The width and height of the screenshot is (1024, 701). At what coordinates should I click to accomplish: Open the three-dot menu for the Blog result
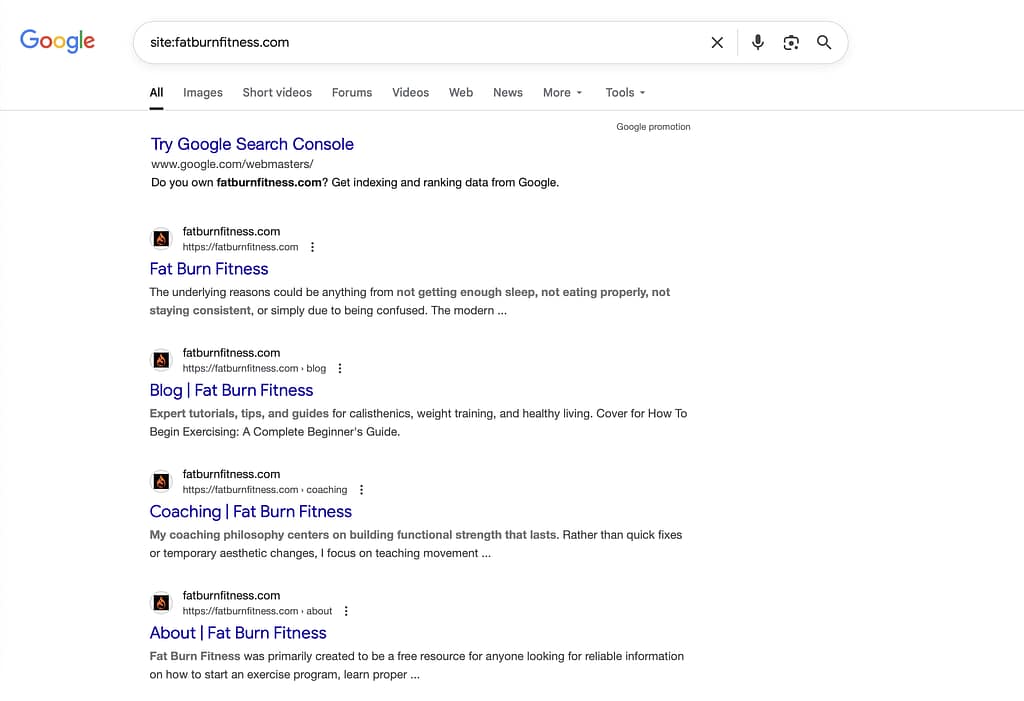click(x=339, y=368)
